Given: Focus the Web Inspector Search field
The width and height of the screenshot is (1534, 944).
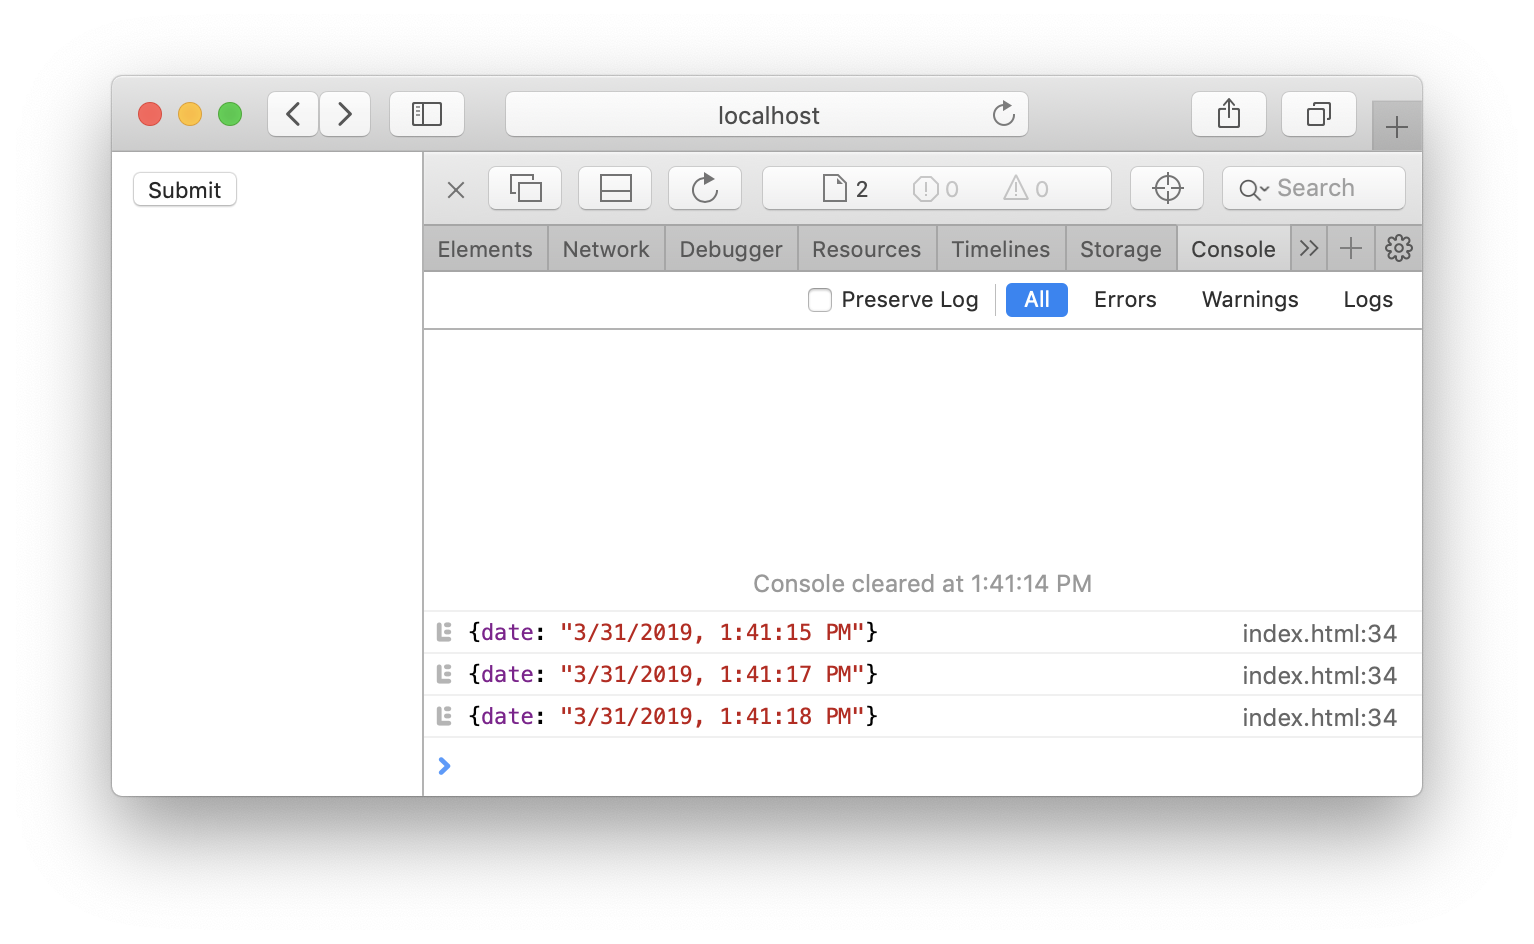Looking at the screenshot, I should pyautogui.click(x=1314, y=188).
